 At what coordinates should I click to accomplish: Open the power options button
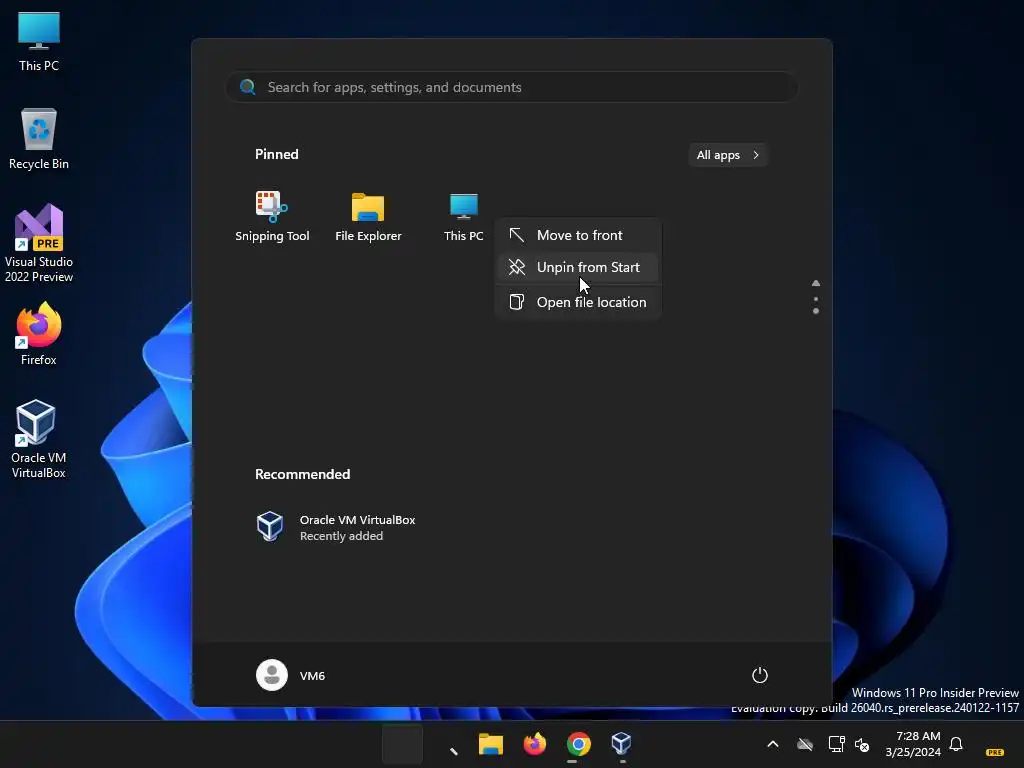tap(760, 675)
